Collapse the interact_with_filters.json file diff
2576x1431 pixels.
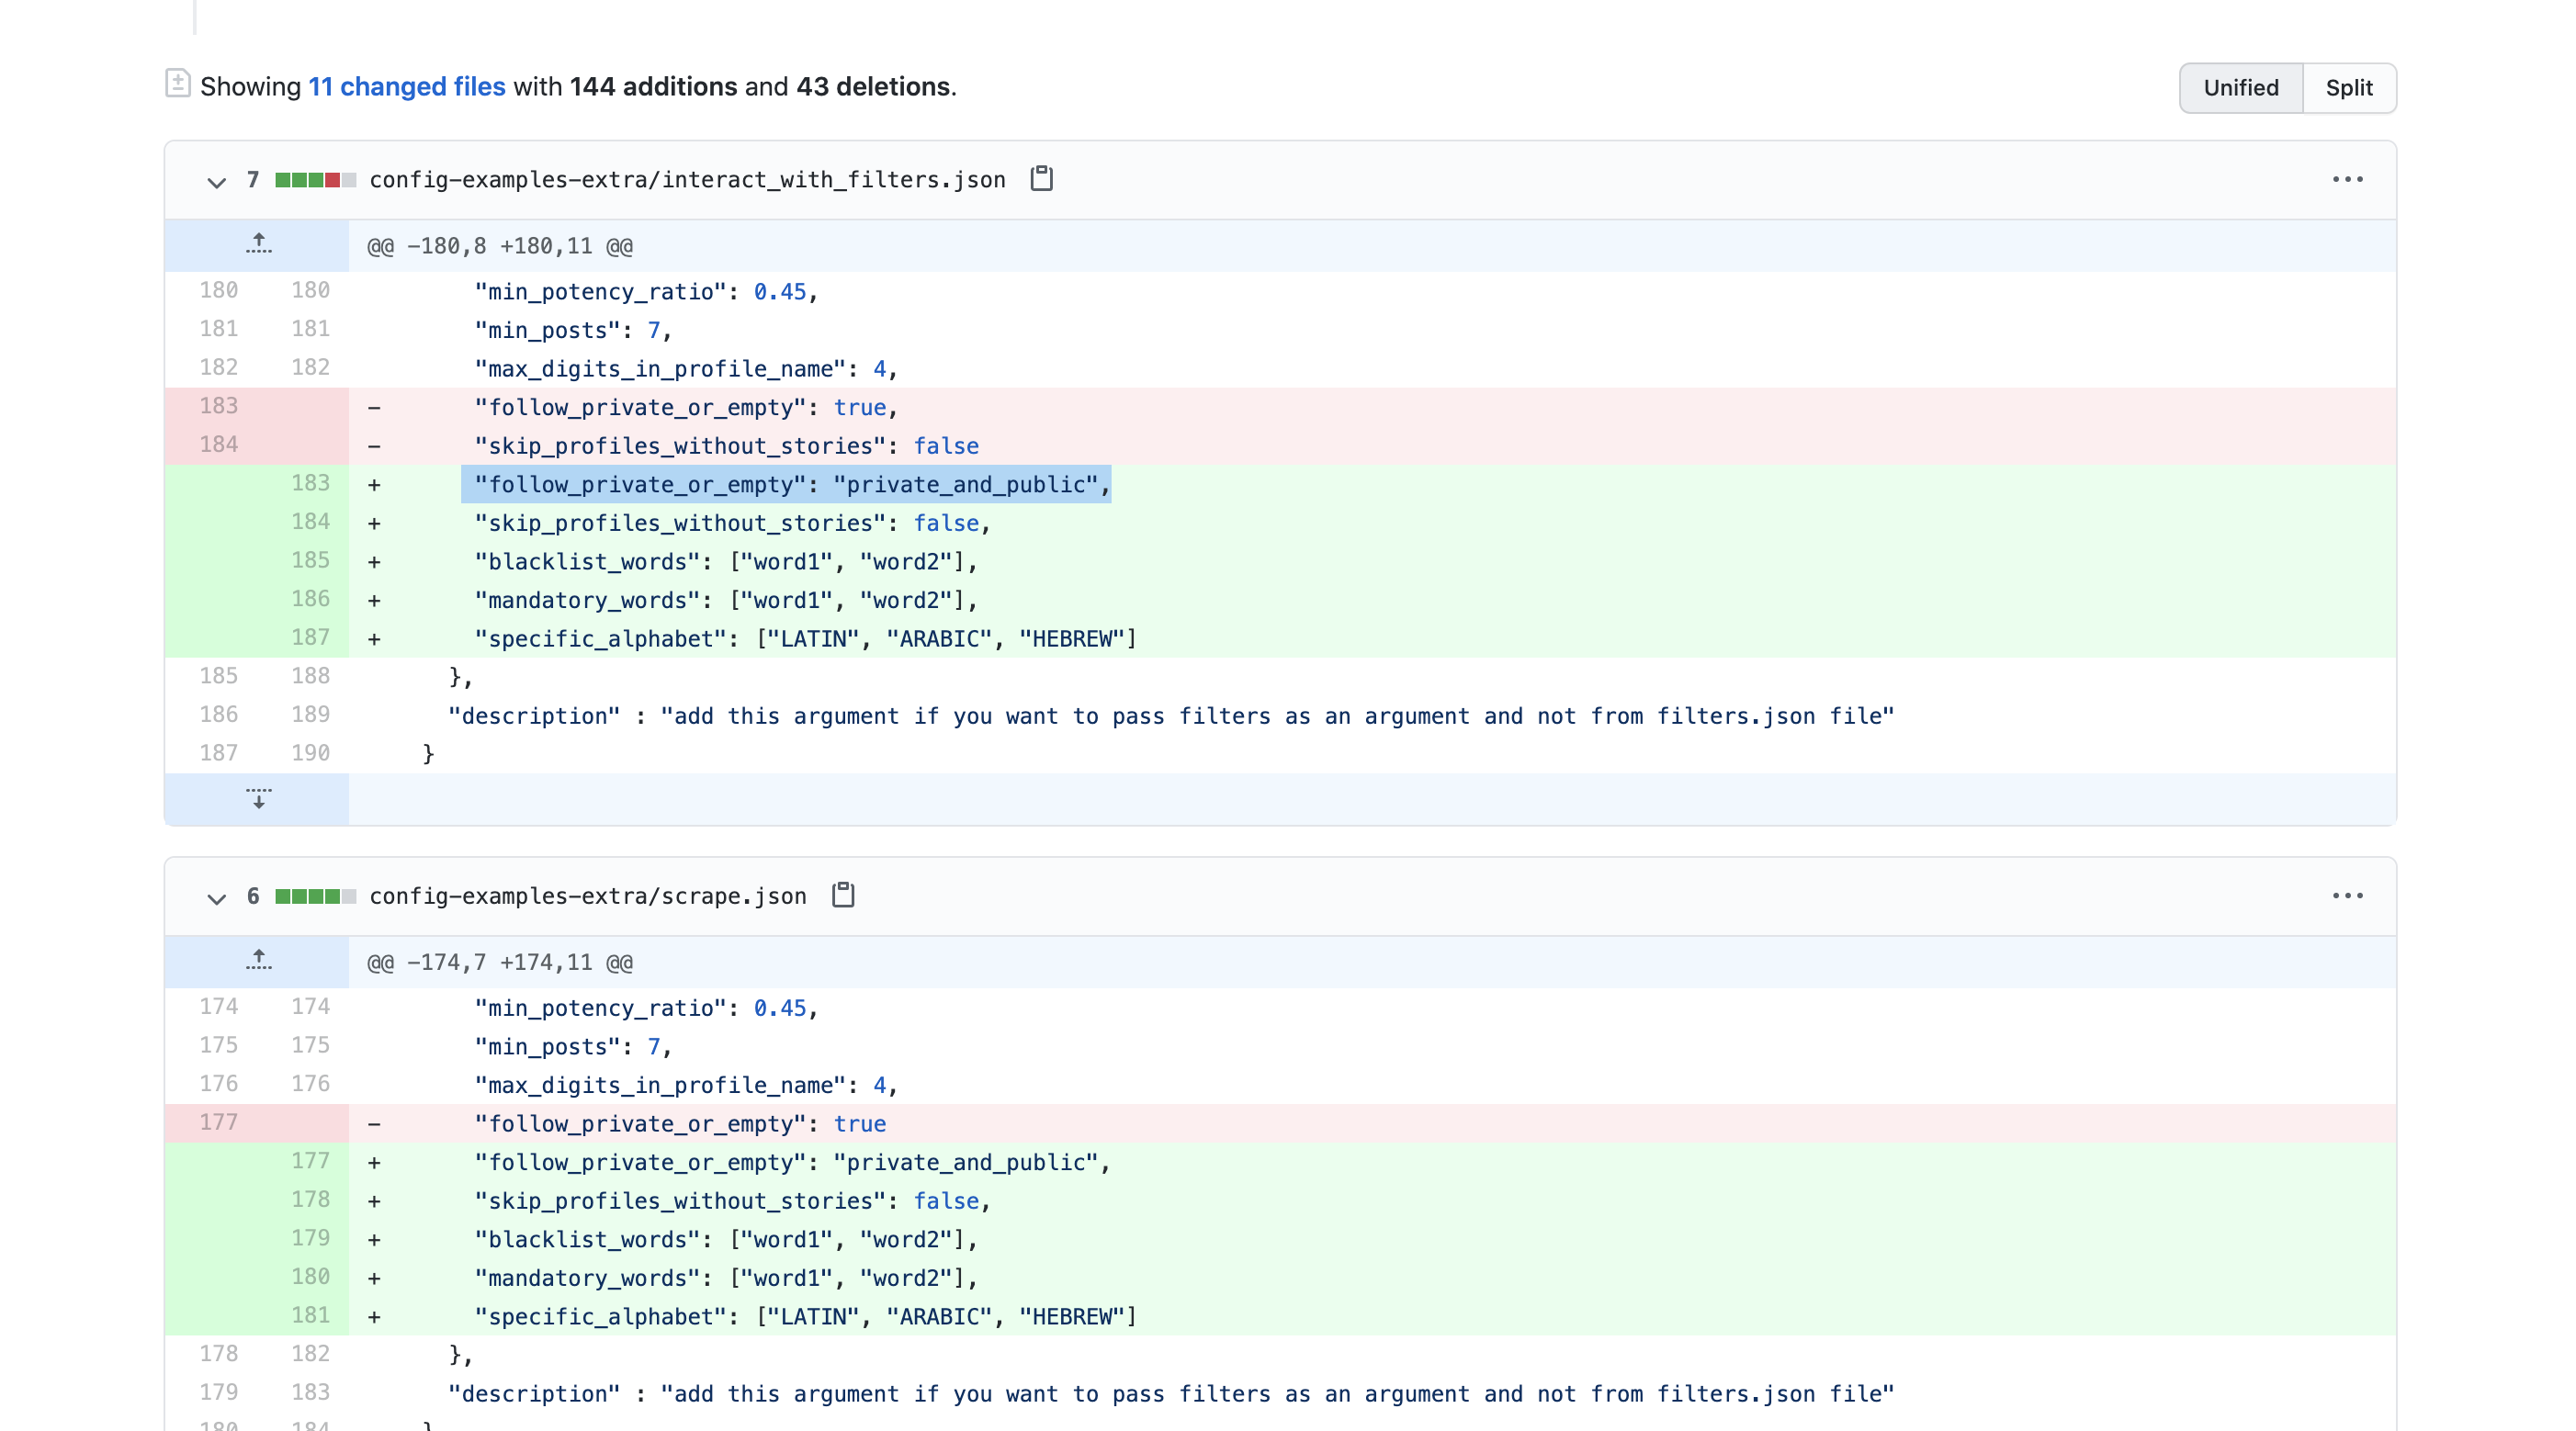[218, 183]
